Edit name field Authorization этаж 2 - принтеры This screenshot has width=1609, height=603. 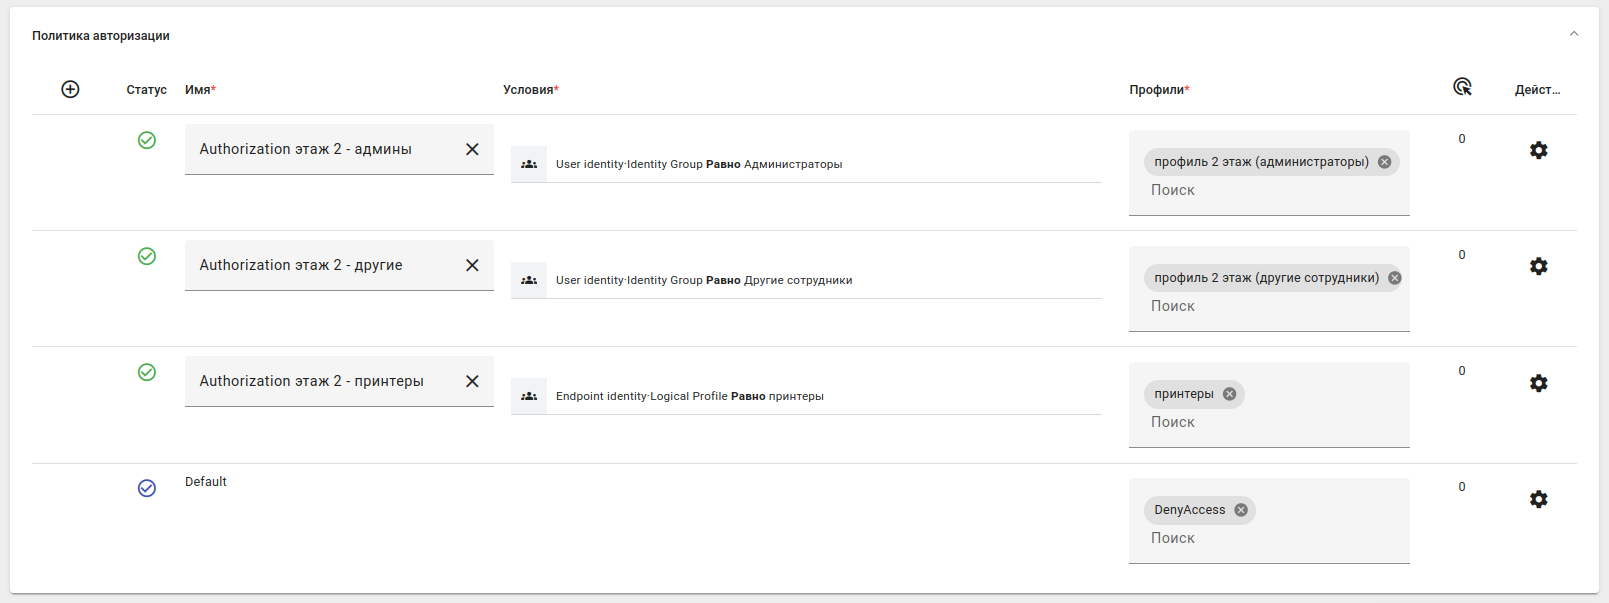point(311,381)
